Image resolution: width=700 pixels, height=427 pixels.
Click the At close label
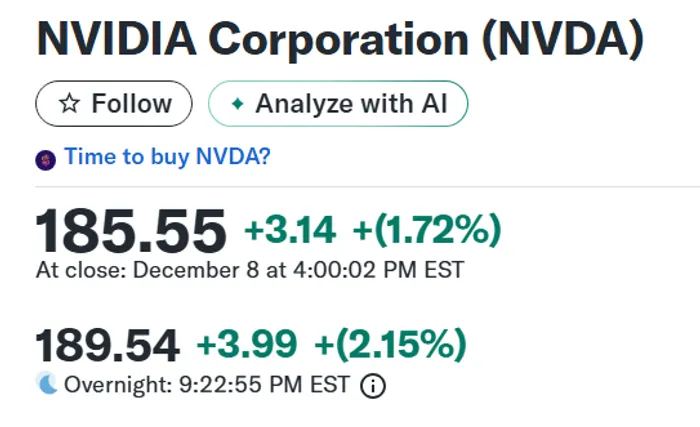click(80, 270)
